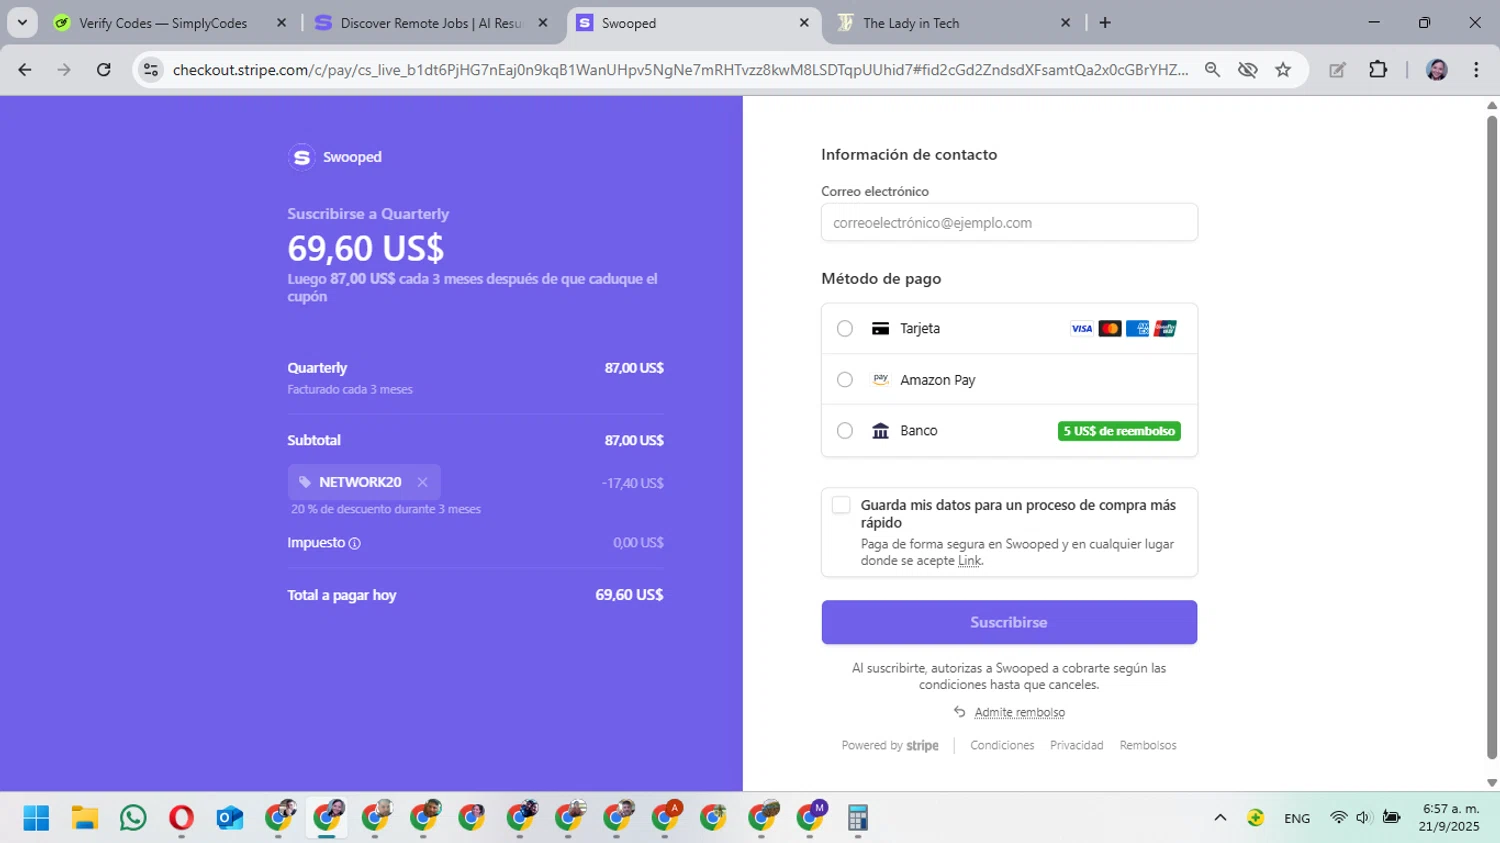The width and height of the screenshot is (1500, 843).
Task: Click the 'Total a pagar hoy' label
Action: click(342, 595)
